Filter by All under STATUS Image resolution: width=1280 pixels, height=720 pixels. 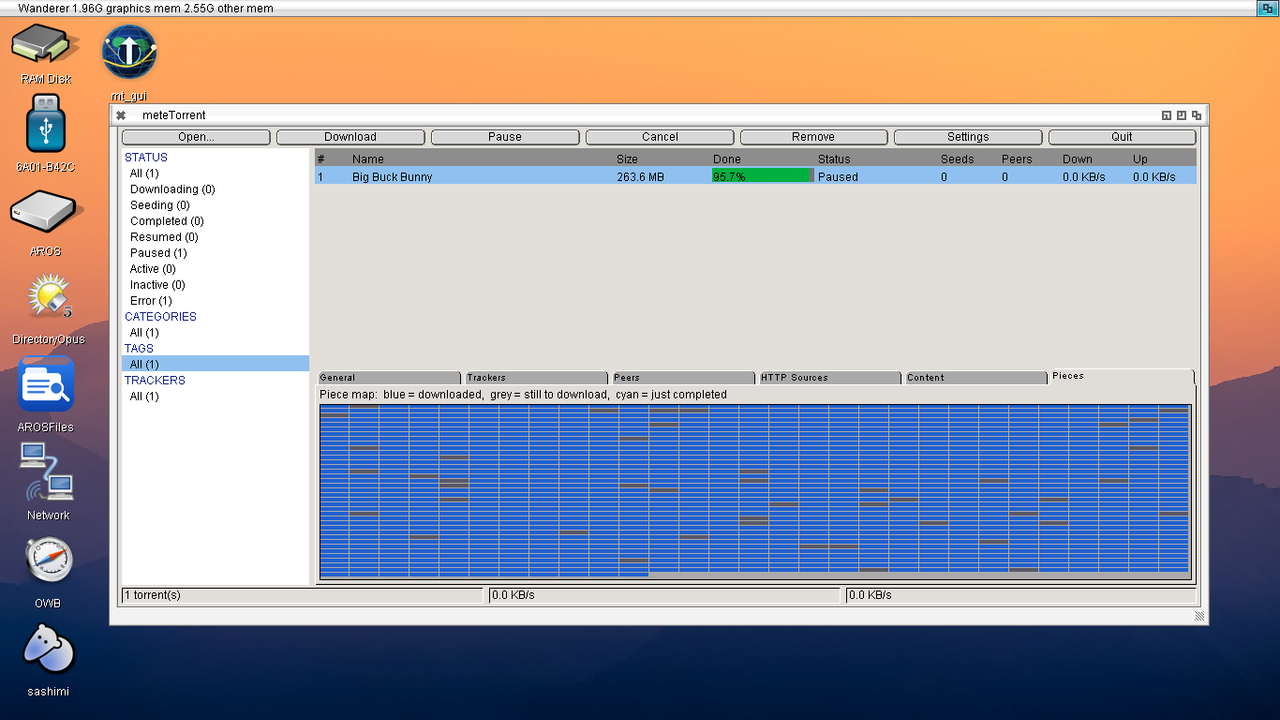click(x=144, y=173)
